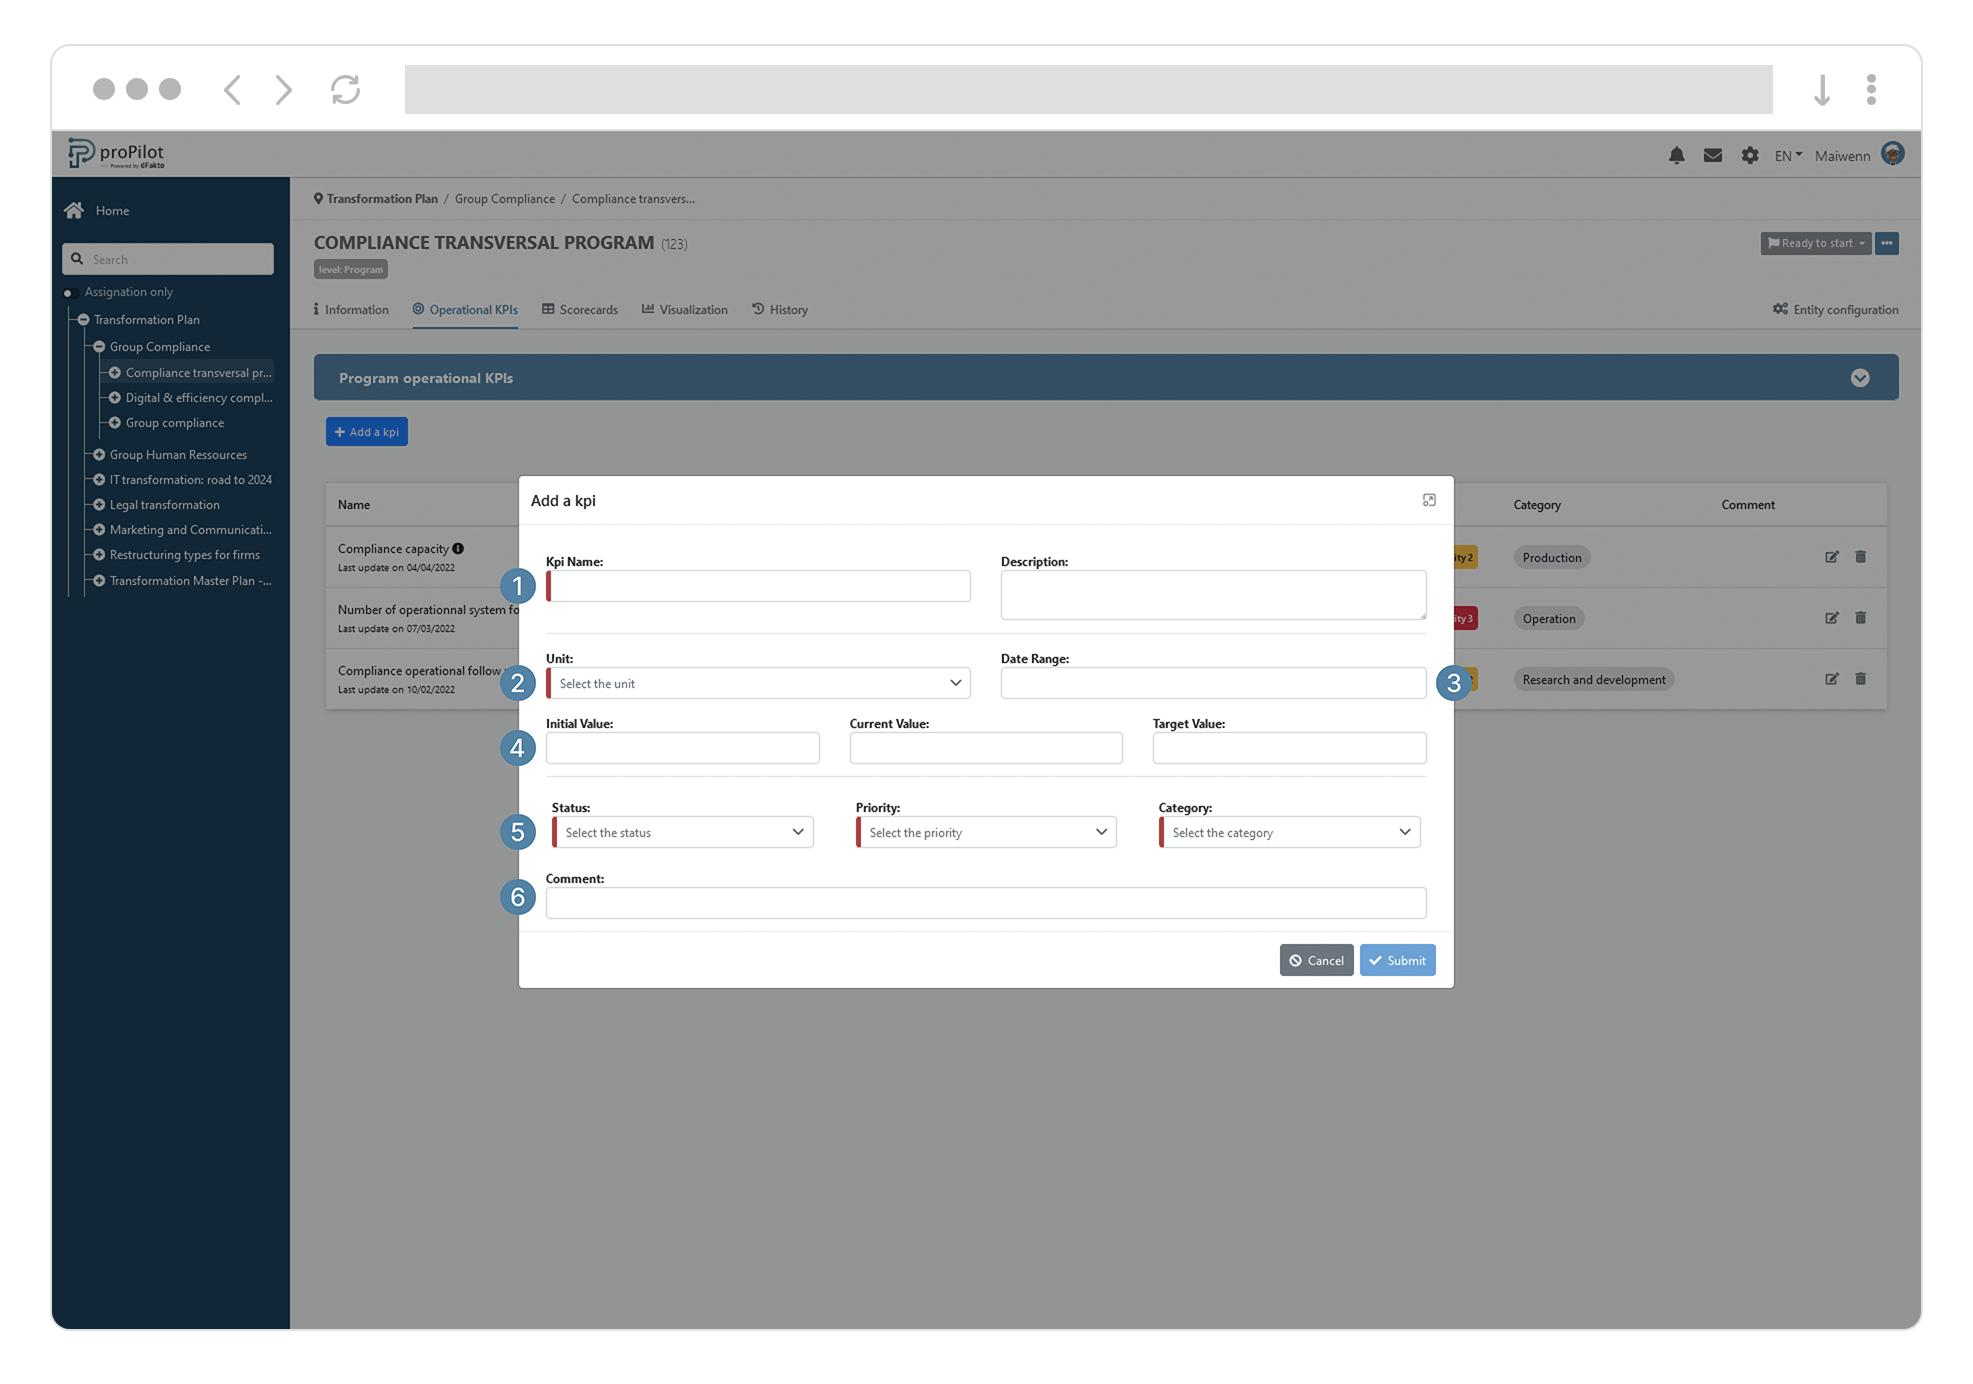
Task: Click the modal fullscreen expand icon
Action: (1429, 500)
